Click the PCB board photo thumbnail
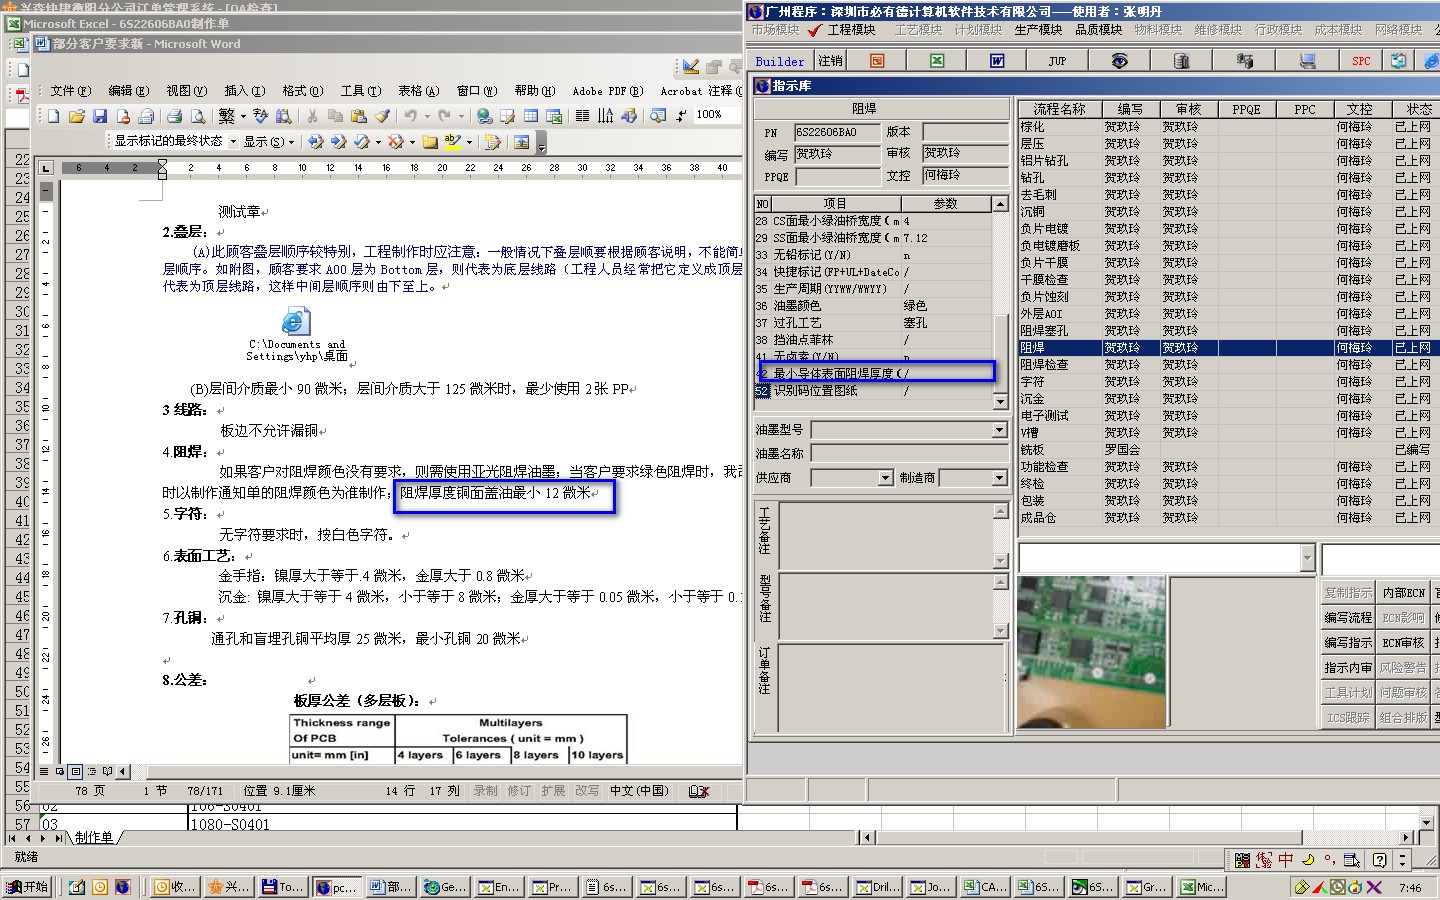 tap(1092, 653)
